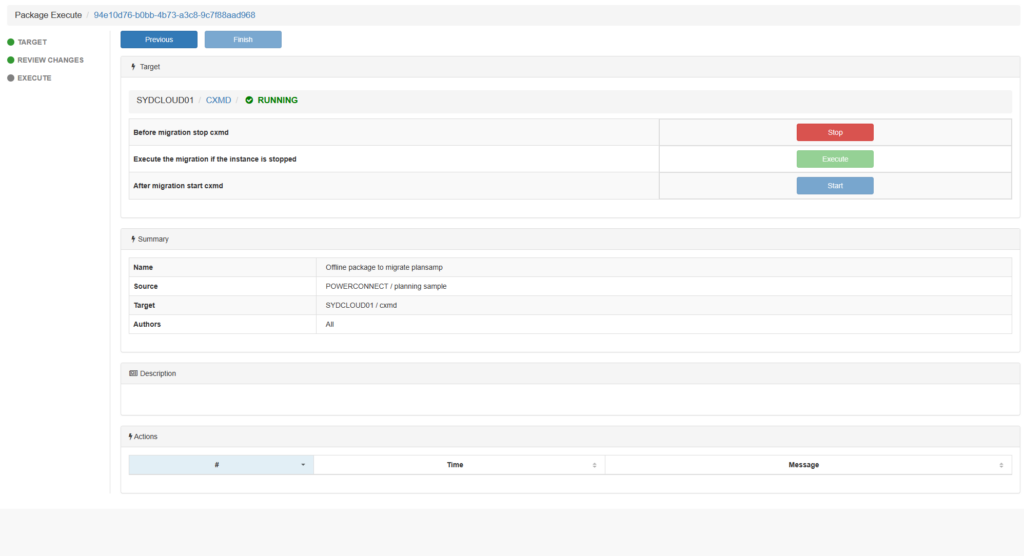Click the Actions panel bolt icon

pos(131,436)
